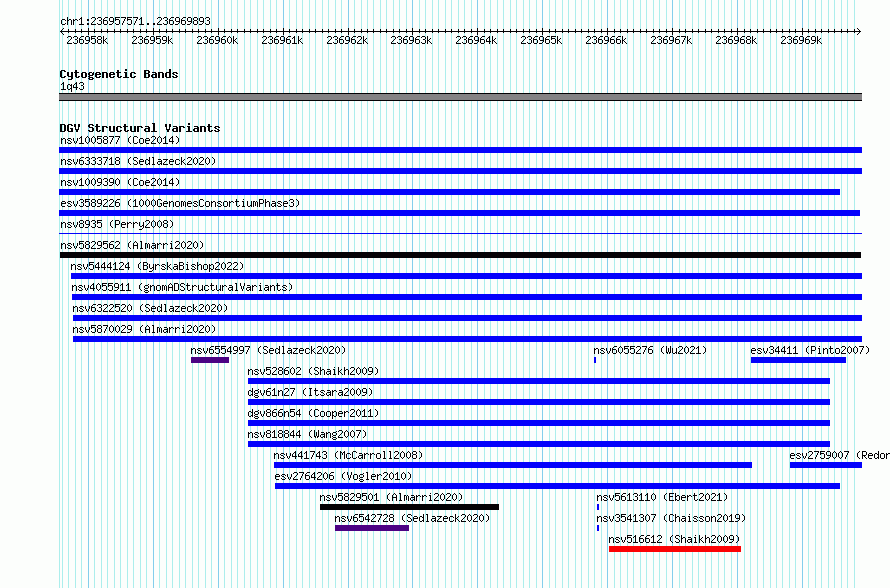Image resolution: width=890 pixels, height=588 pixels.
Task: Select dgv866n54 (Cooper2011) label
Action: 313,413
